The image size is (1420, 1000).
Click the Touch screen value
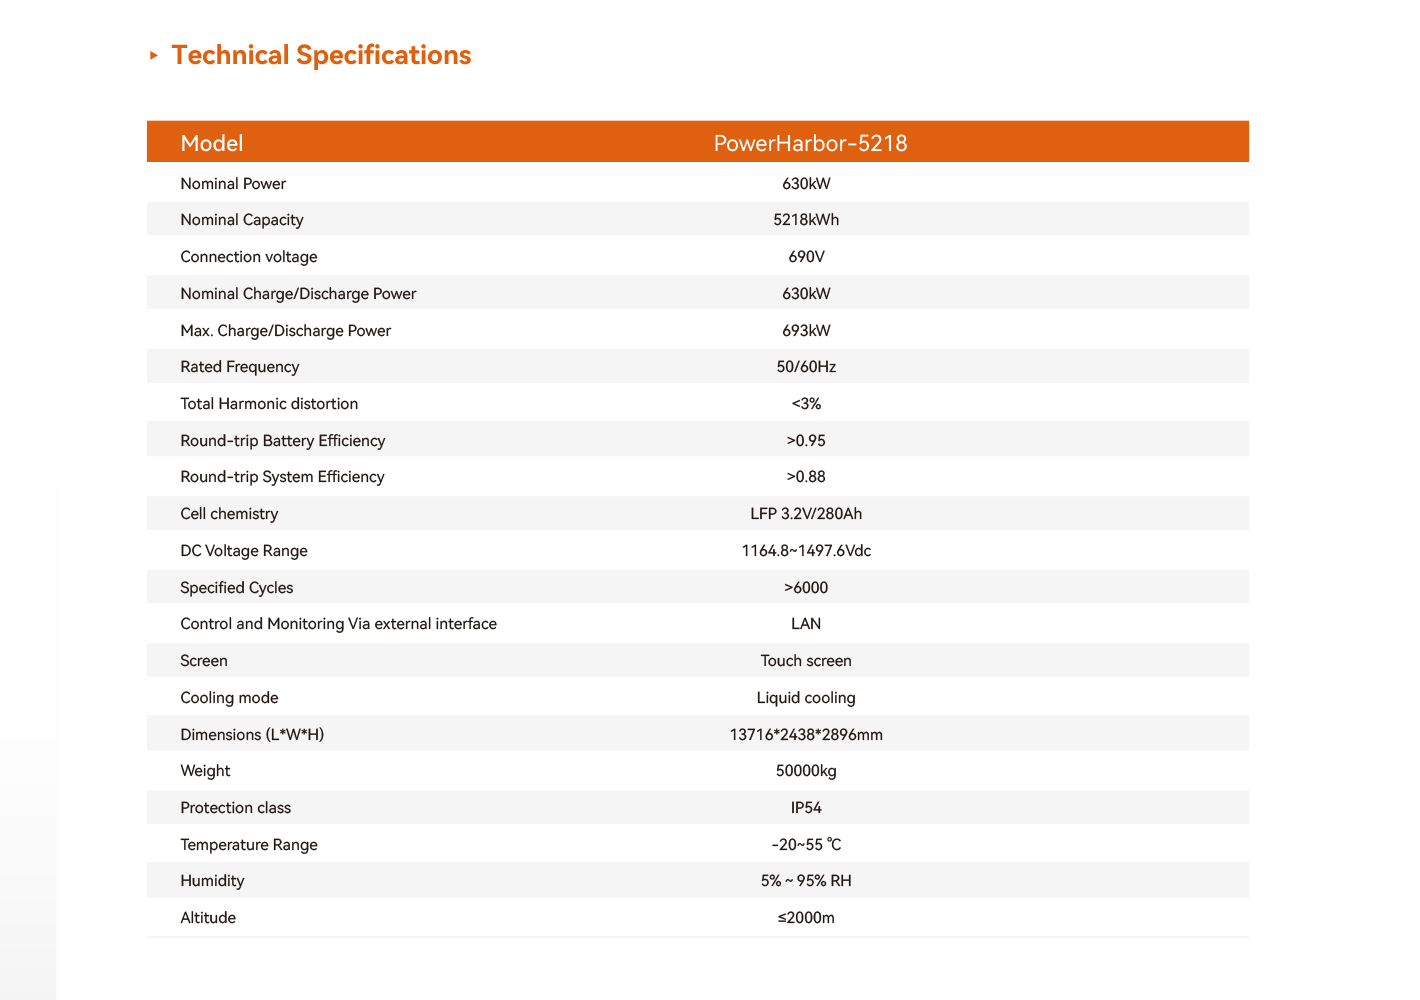[x=806, y=661]
